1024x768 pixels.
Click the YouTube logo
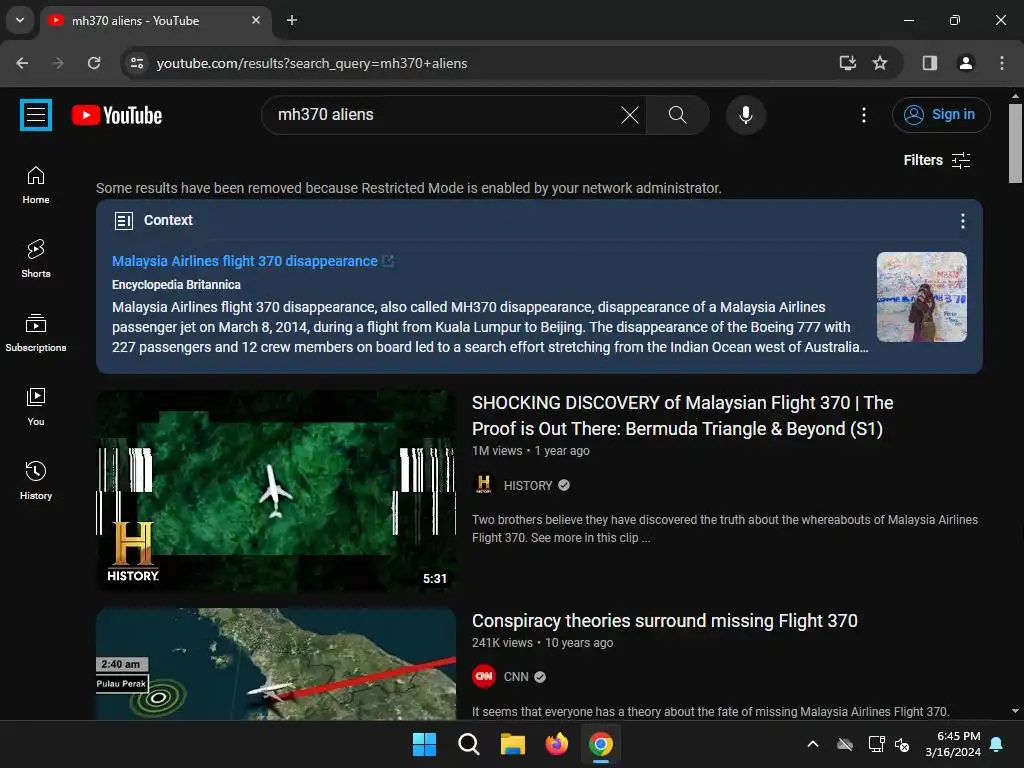coord(117,116)
